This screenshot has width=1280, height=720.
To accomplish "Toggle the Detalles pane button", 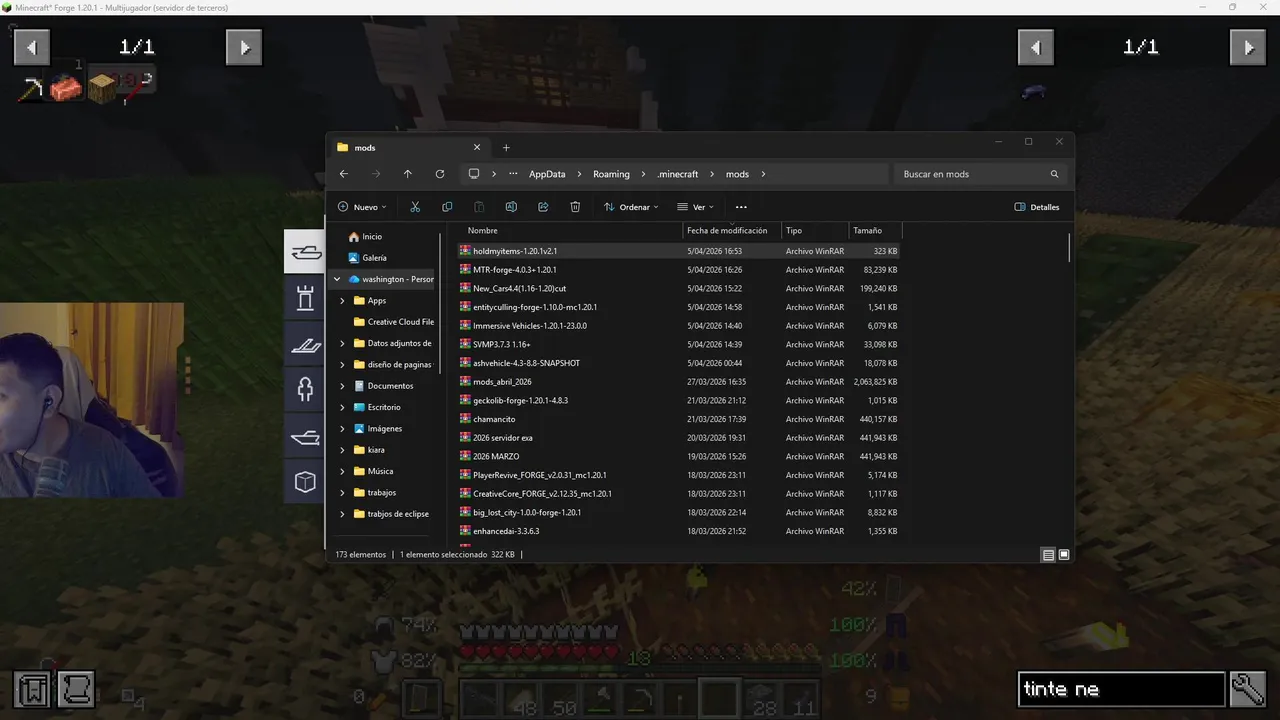I will (x=1037, y=207).
